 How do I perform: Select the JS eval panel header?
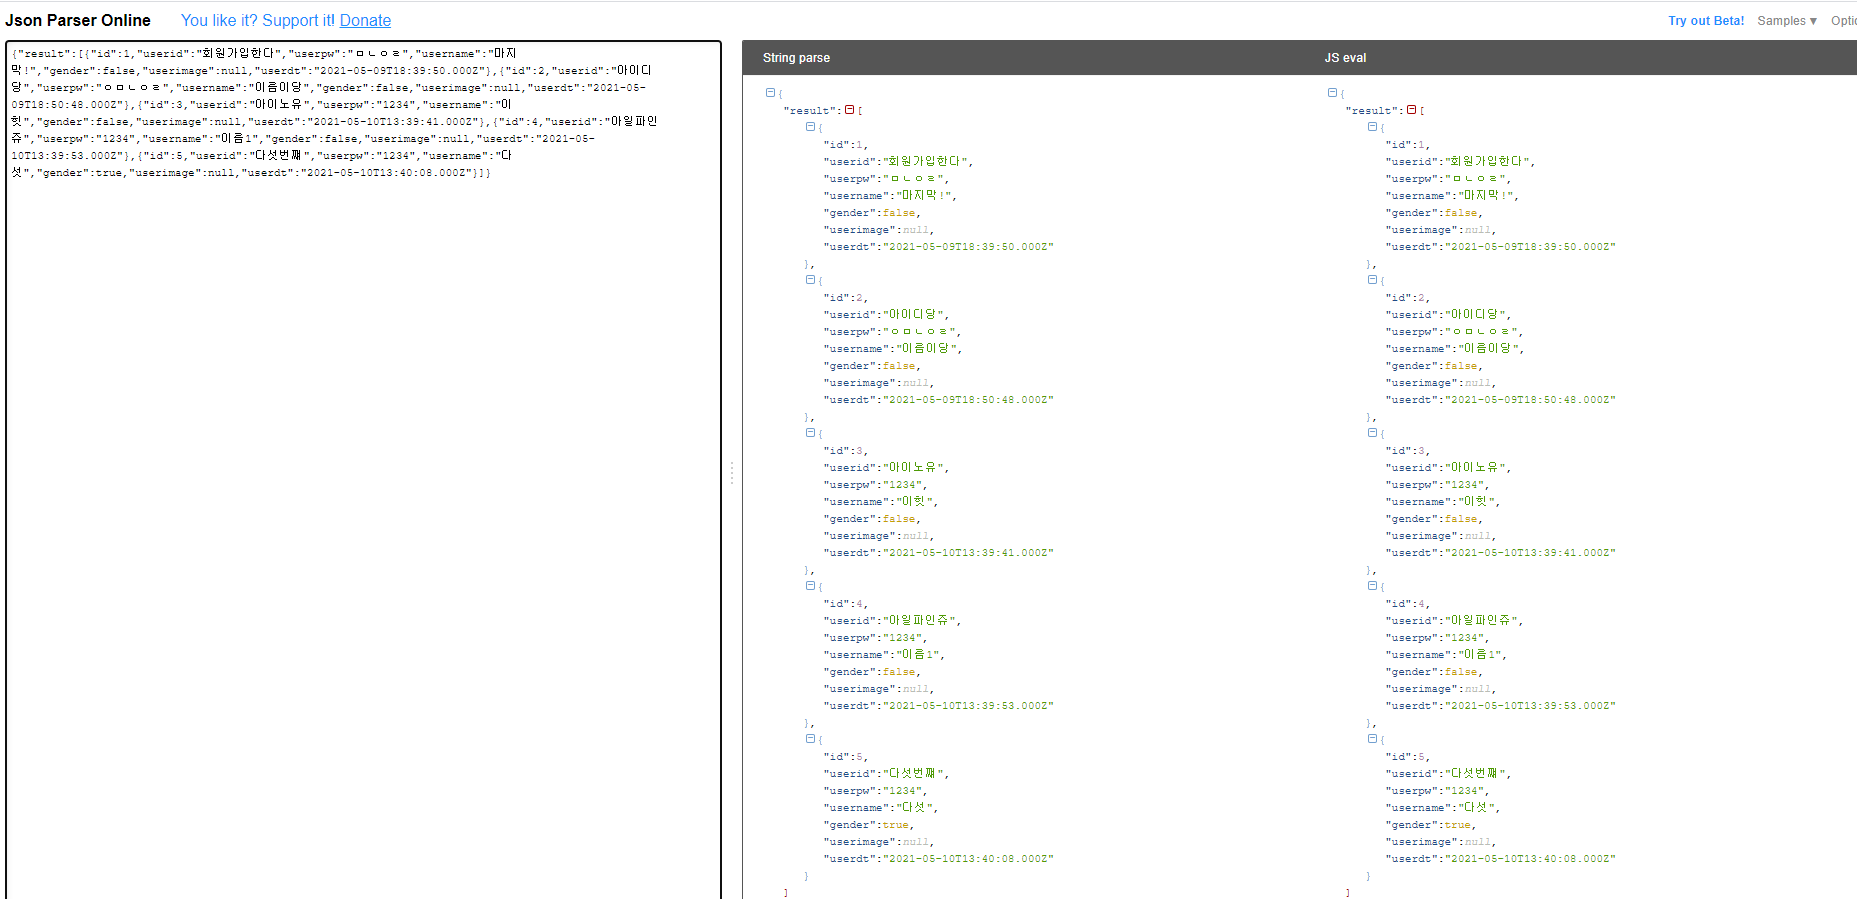point(1345,58)
